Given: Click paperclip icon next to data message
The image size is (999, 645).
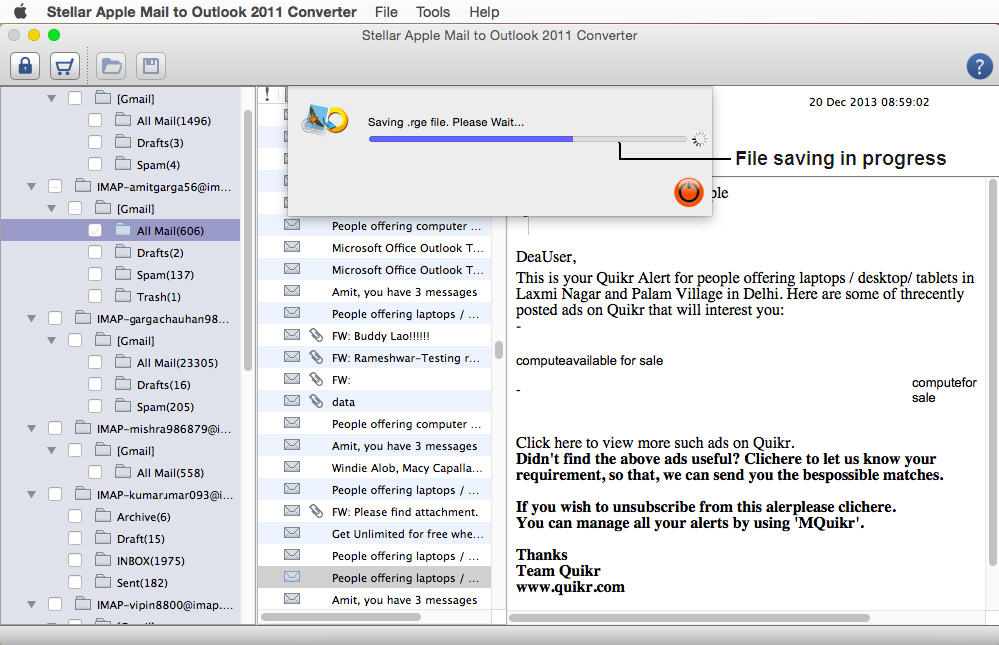Looking at the screenshot, I should point(316,401).
